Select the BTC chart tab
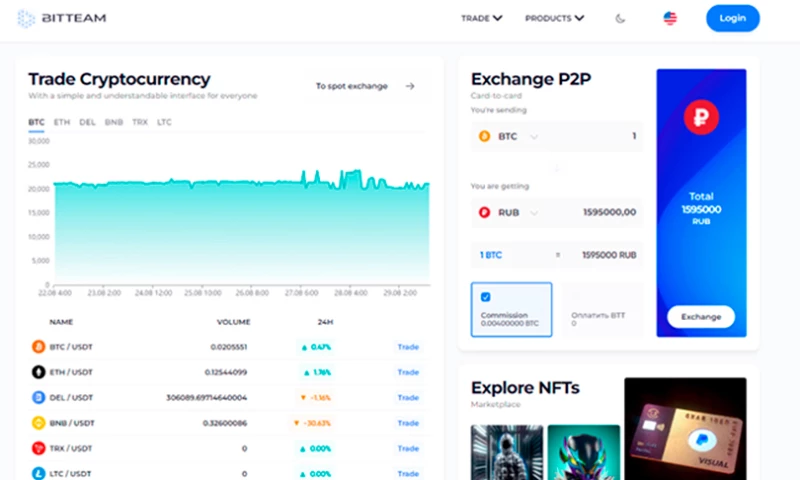Viewport: 800px width, 480px height. point(36,122)
